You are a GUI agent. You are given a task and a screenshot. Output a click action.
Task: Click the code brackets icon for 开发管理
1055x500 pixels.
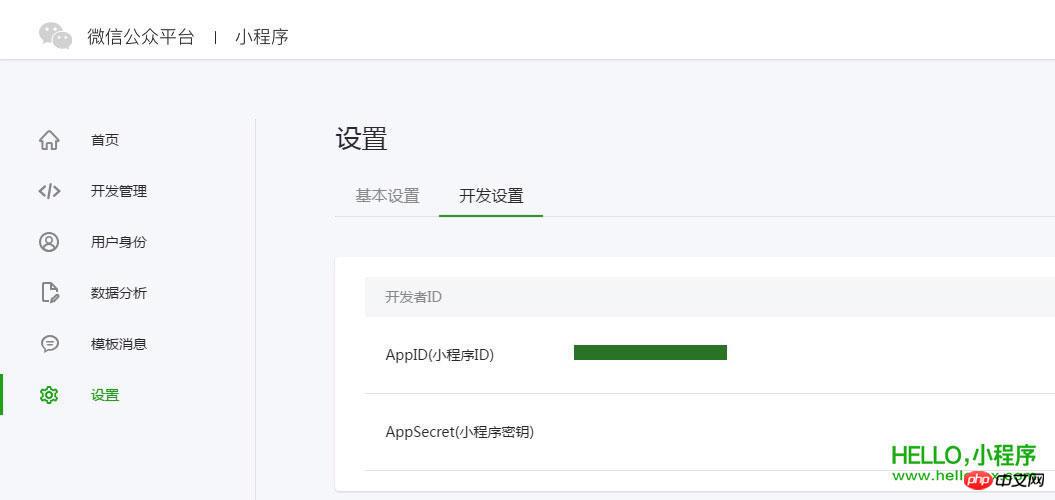point(49,191)
